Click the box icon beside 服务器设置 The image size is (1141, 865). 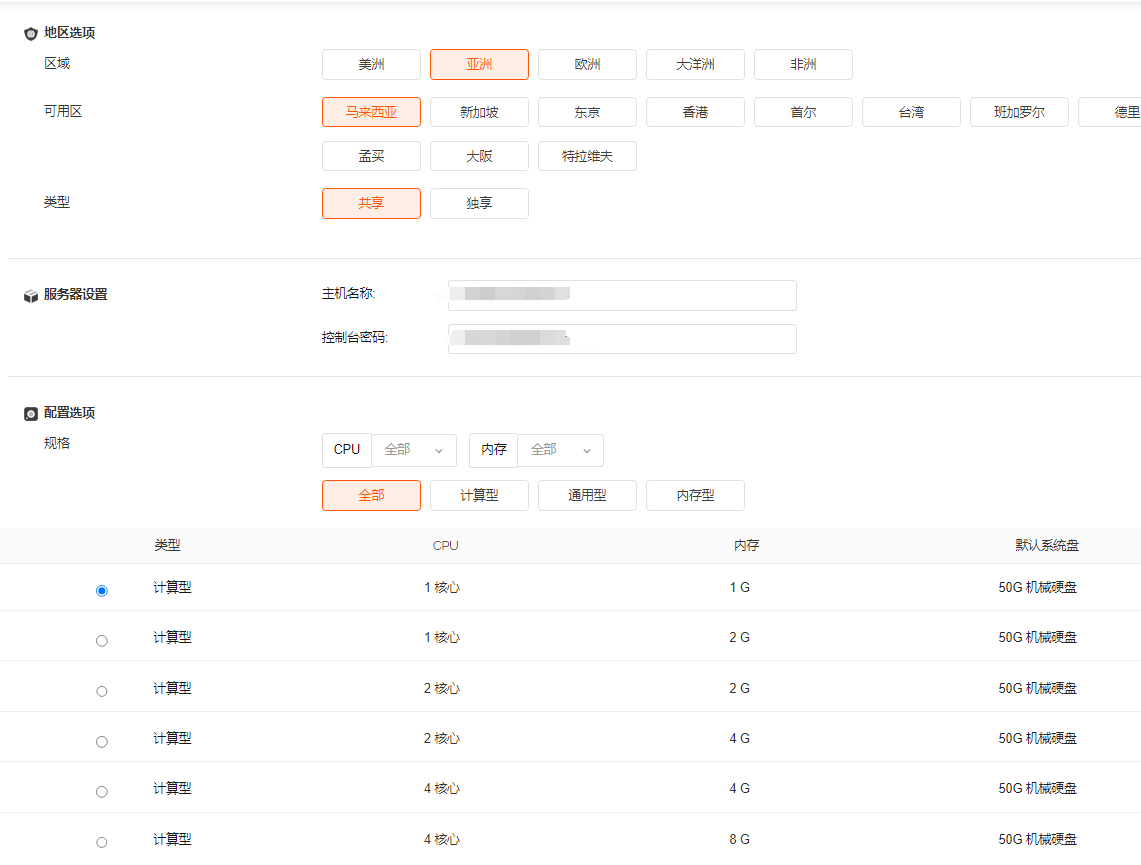tap(31, 296)
